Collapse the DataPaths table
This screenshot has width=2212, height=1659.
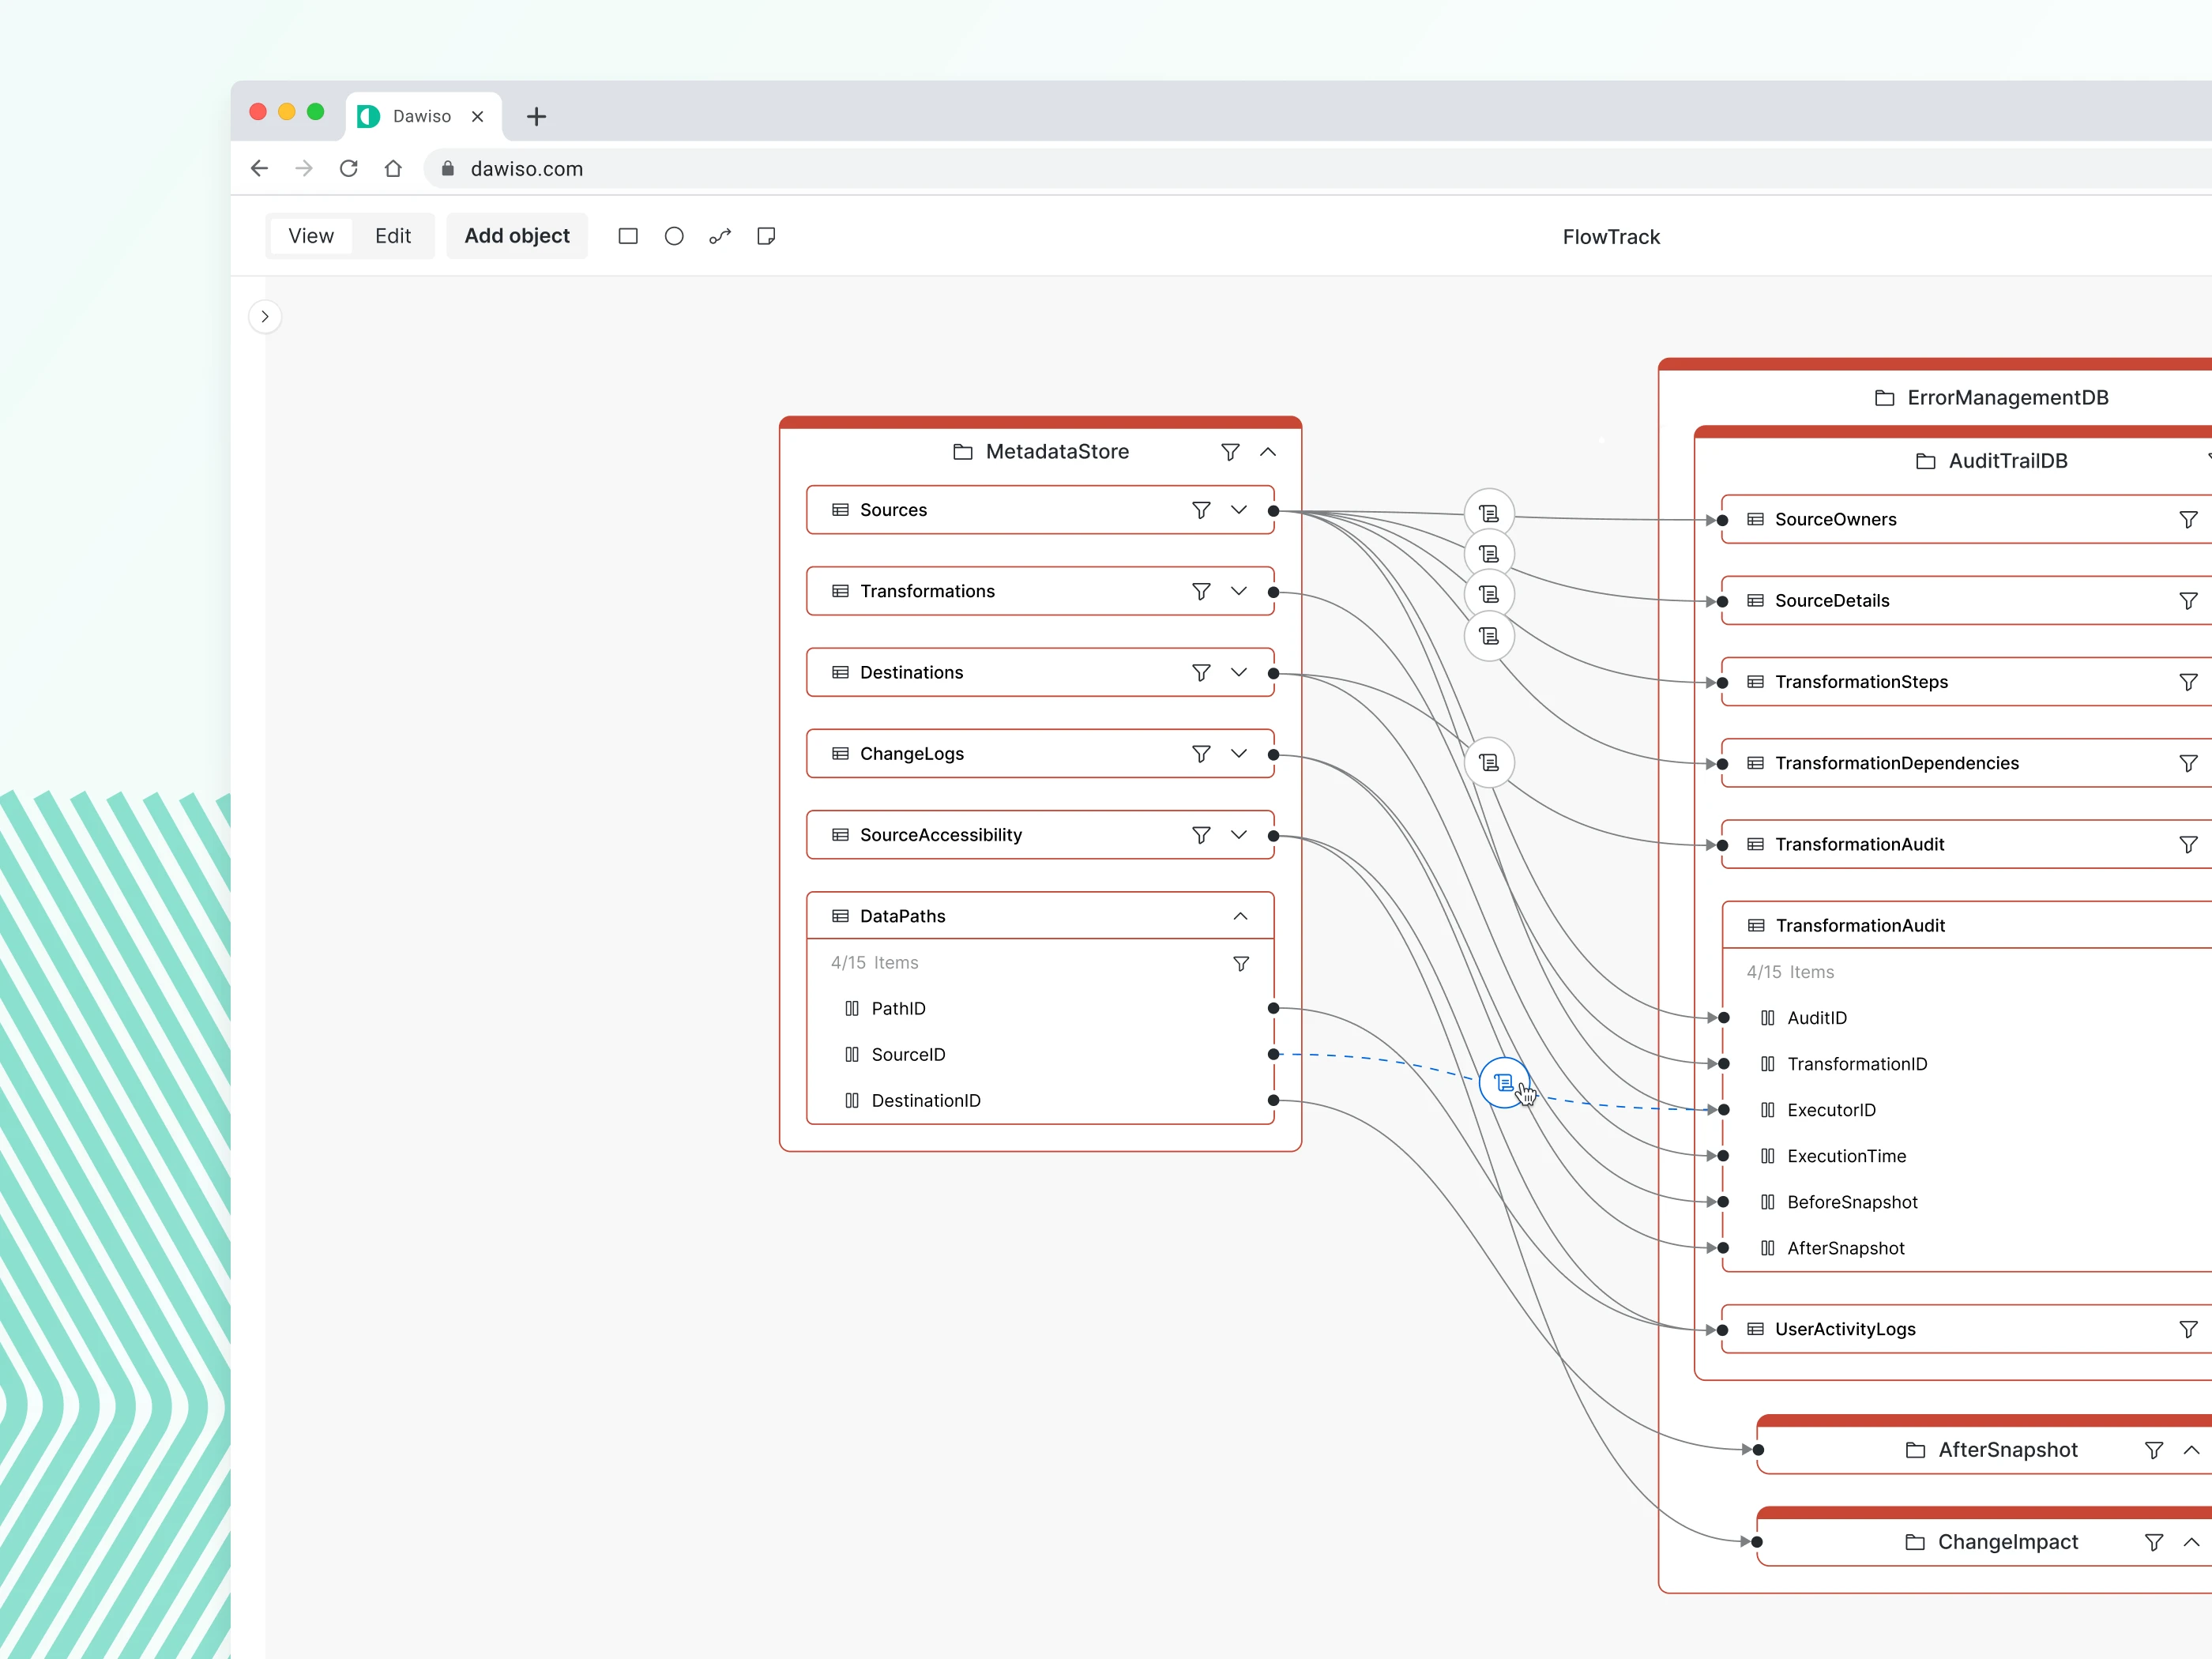click(x=1240, y=916)
